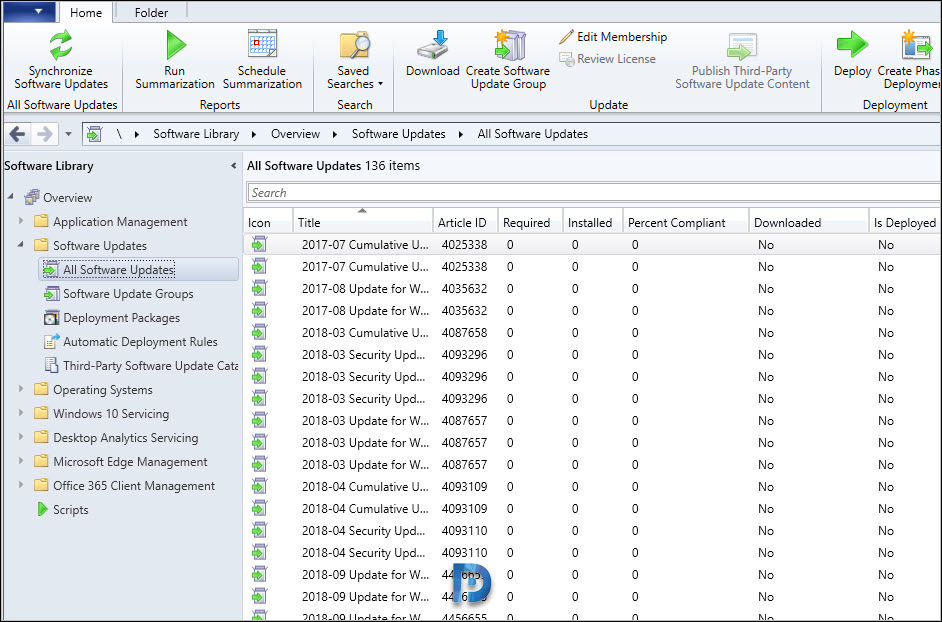The height and width of the screenshot is (622, 942).
Task: Open Saved Searches dropdown
Action: point(354,60)
